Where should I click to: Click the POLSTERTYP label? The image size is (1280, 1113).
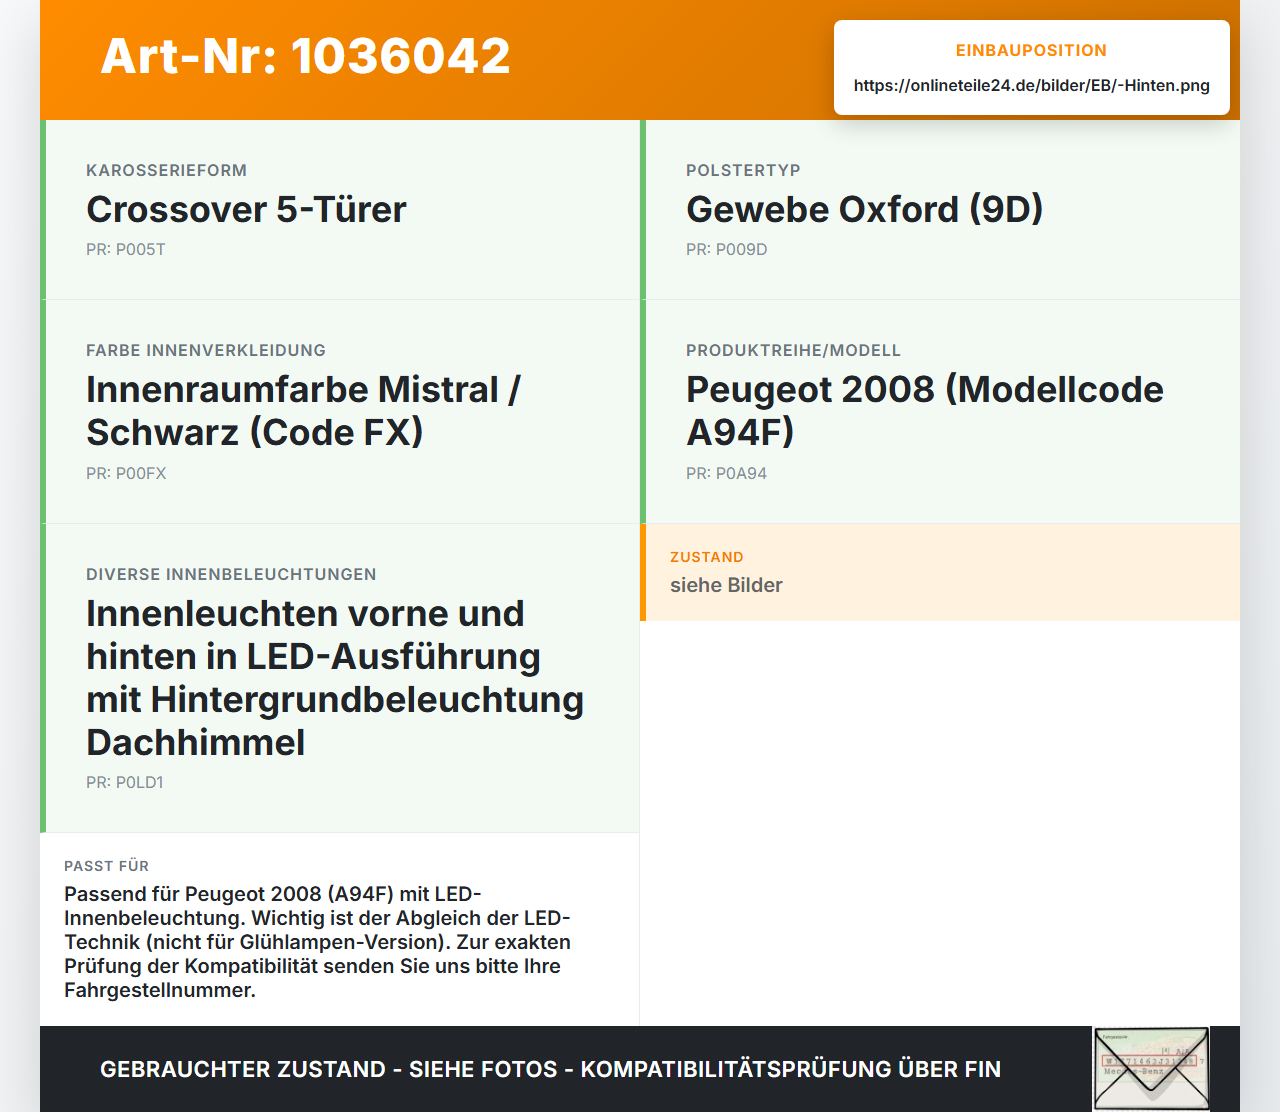tap(743, 170)
